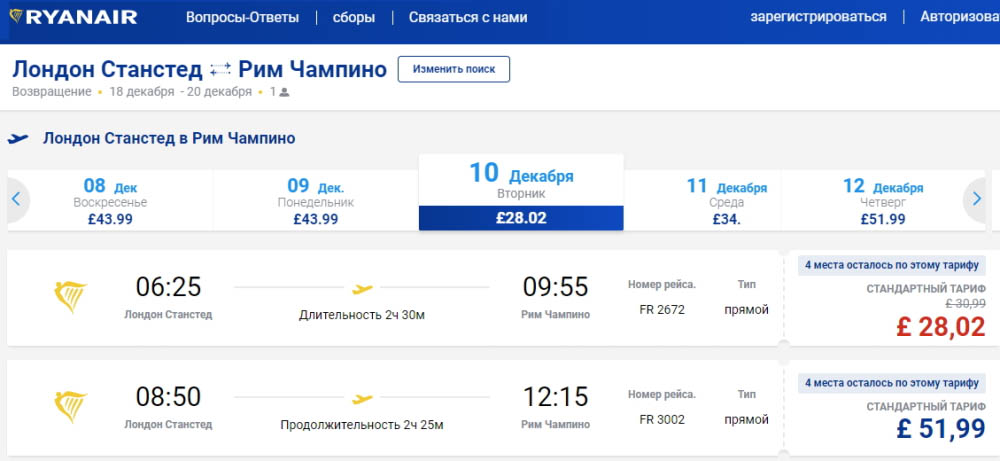Choose the 12 Декабря Четверг date tab

[x=882, y=201]
